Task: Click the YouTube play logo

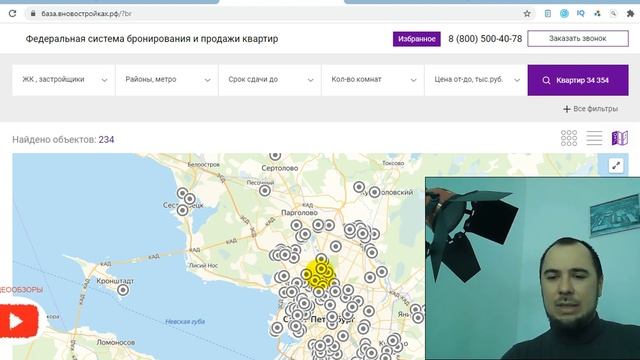Action: tap(19, 321)
